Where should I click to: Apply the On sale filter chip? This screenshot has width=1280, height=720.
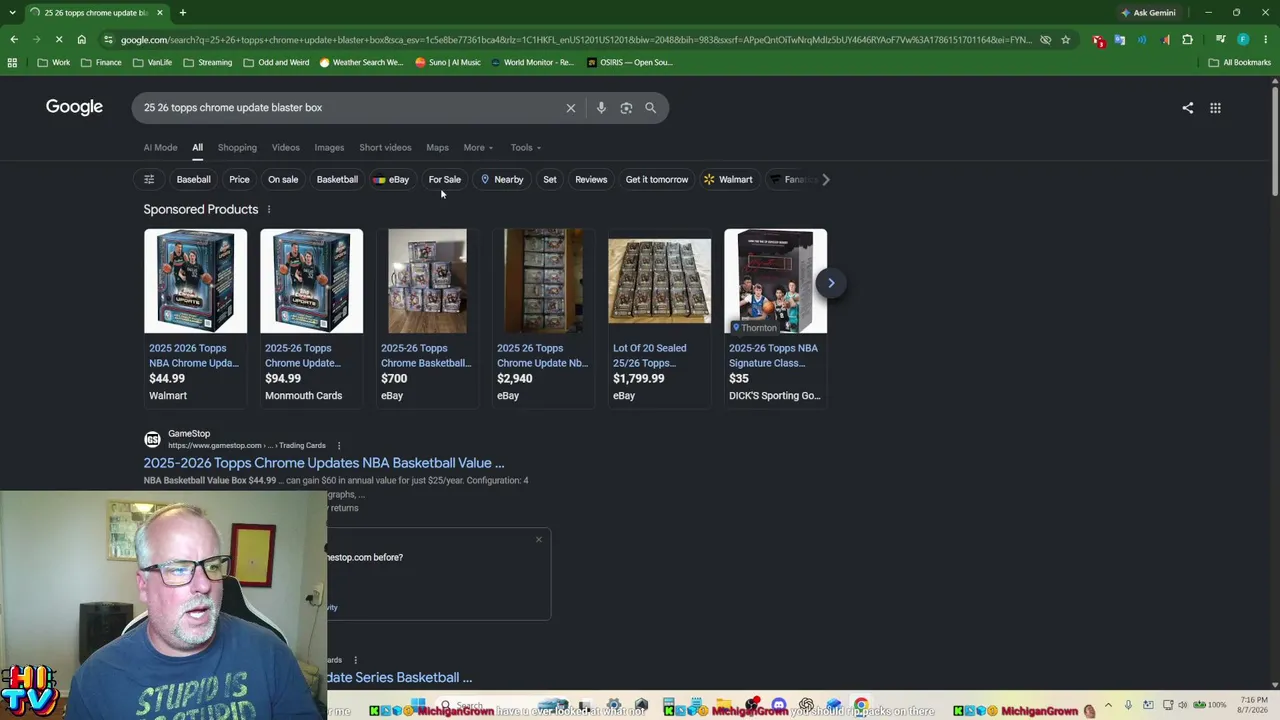point(283,179)
